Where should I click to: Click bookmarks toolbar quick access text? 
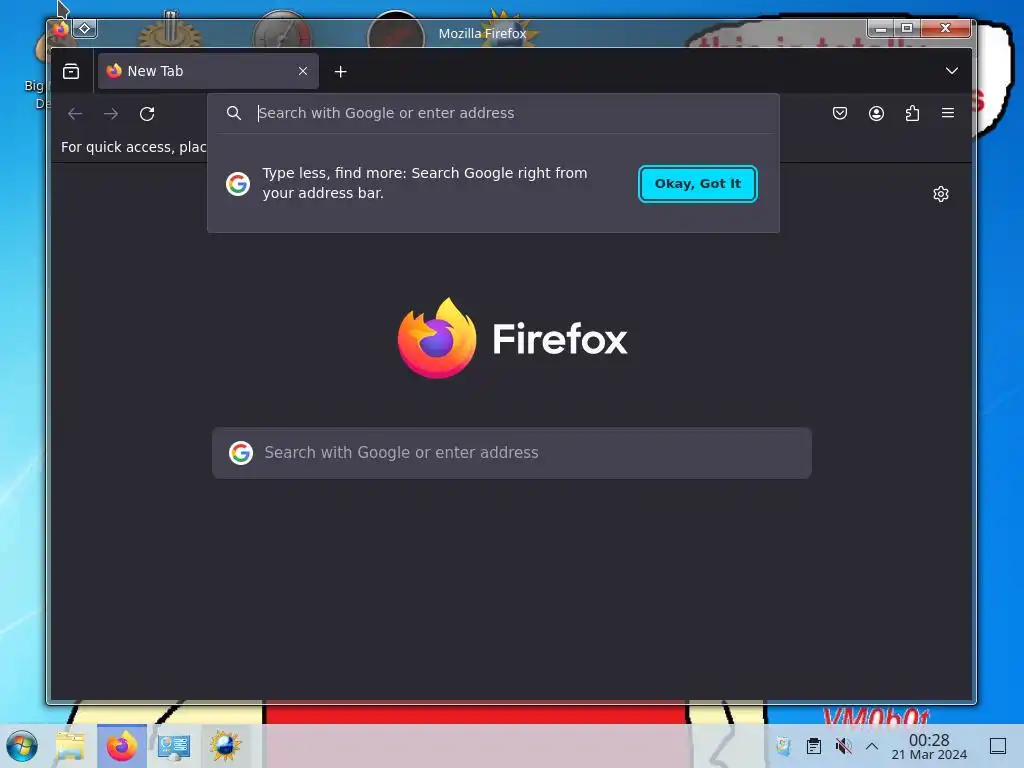[x=134, y=147]
